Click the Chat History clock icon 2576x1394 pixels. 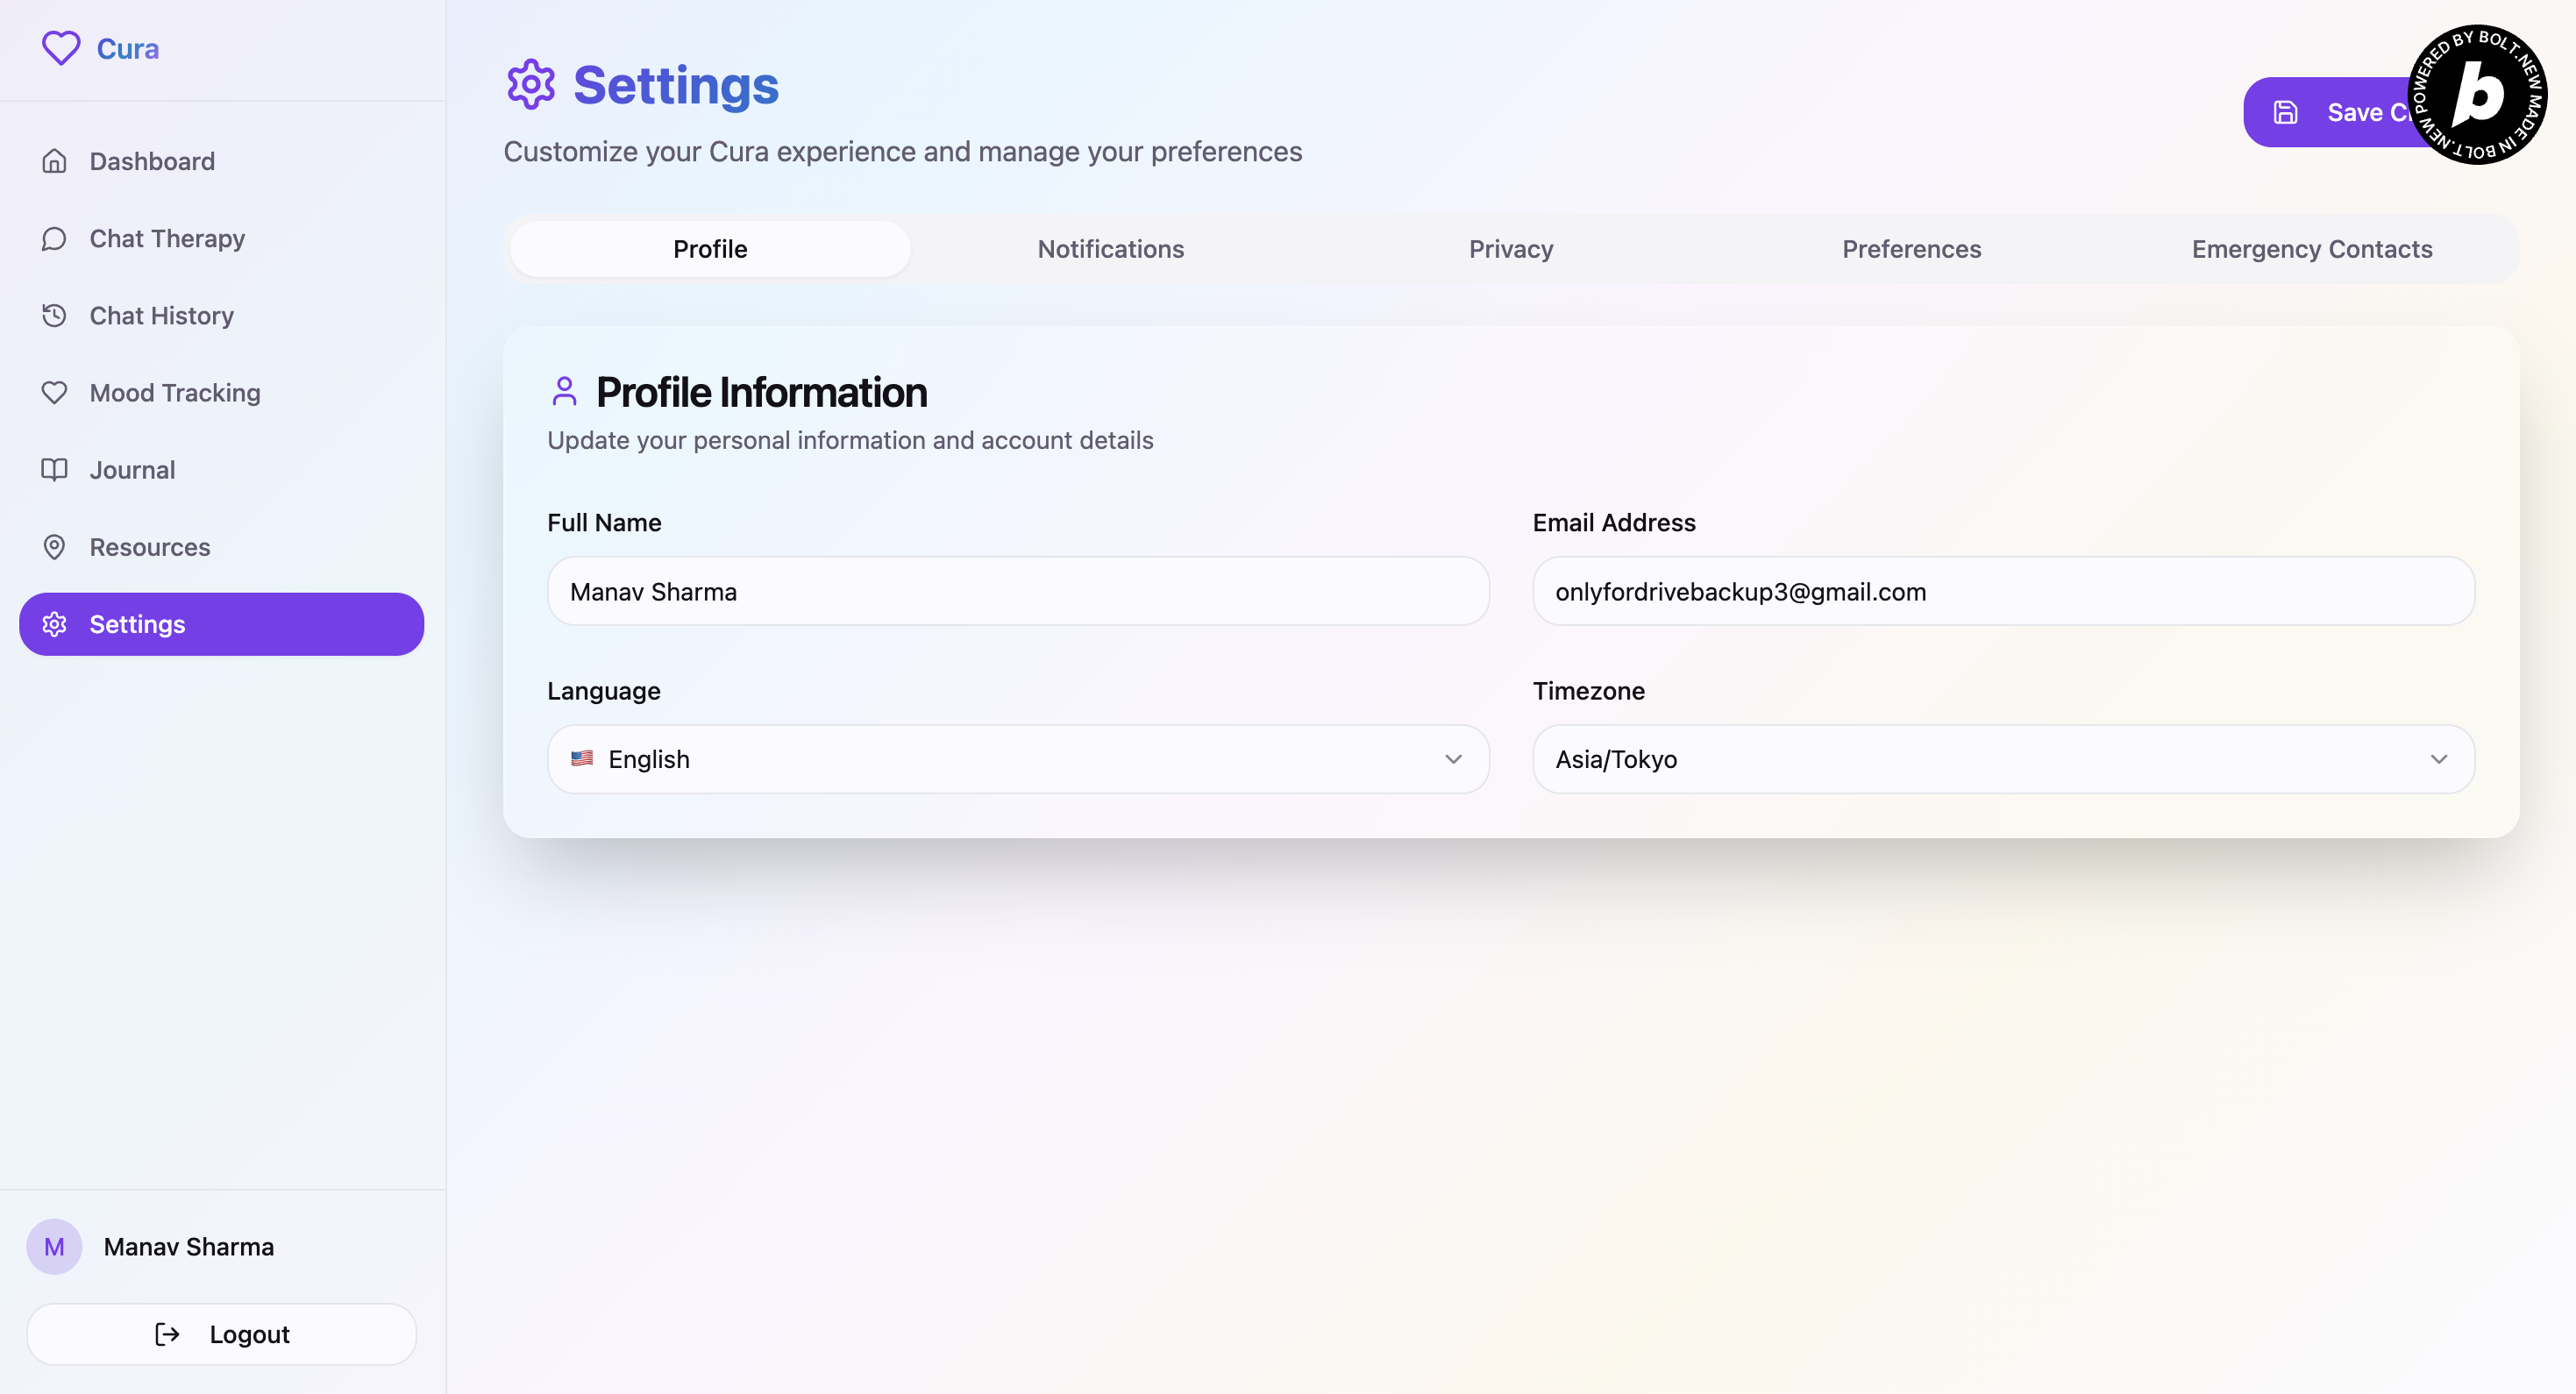coord(54,315)
